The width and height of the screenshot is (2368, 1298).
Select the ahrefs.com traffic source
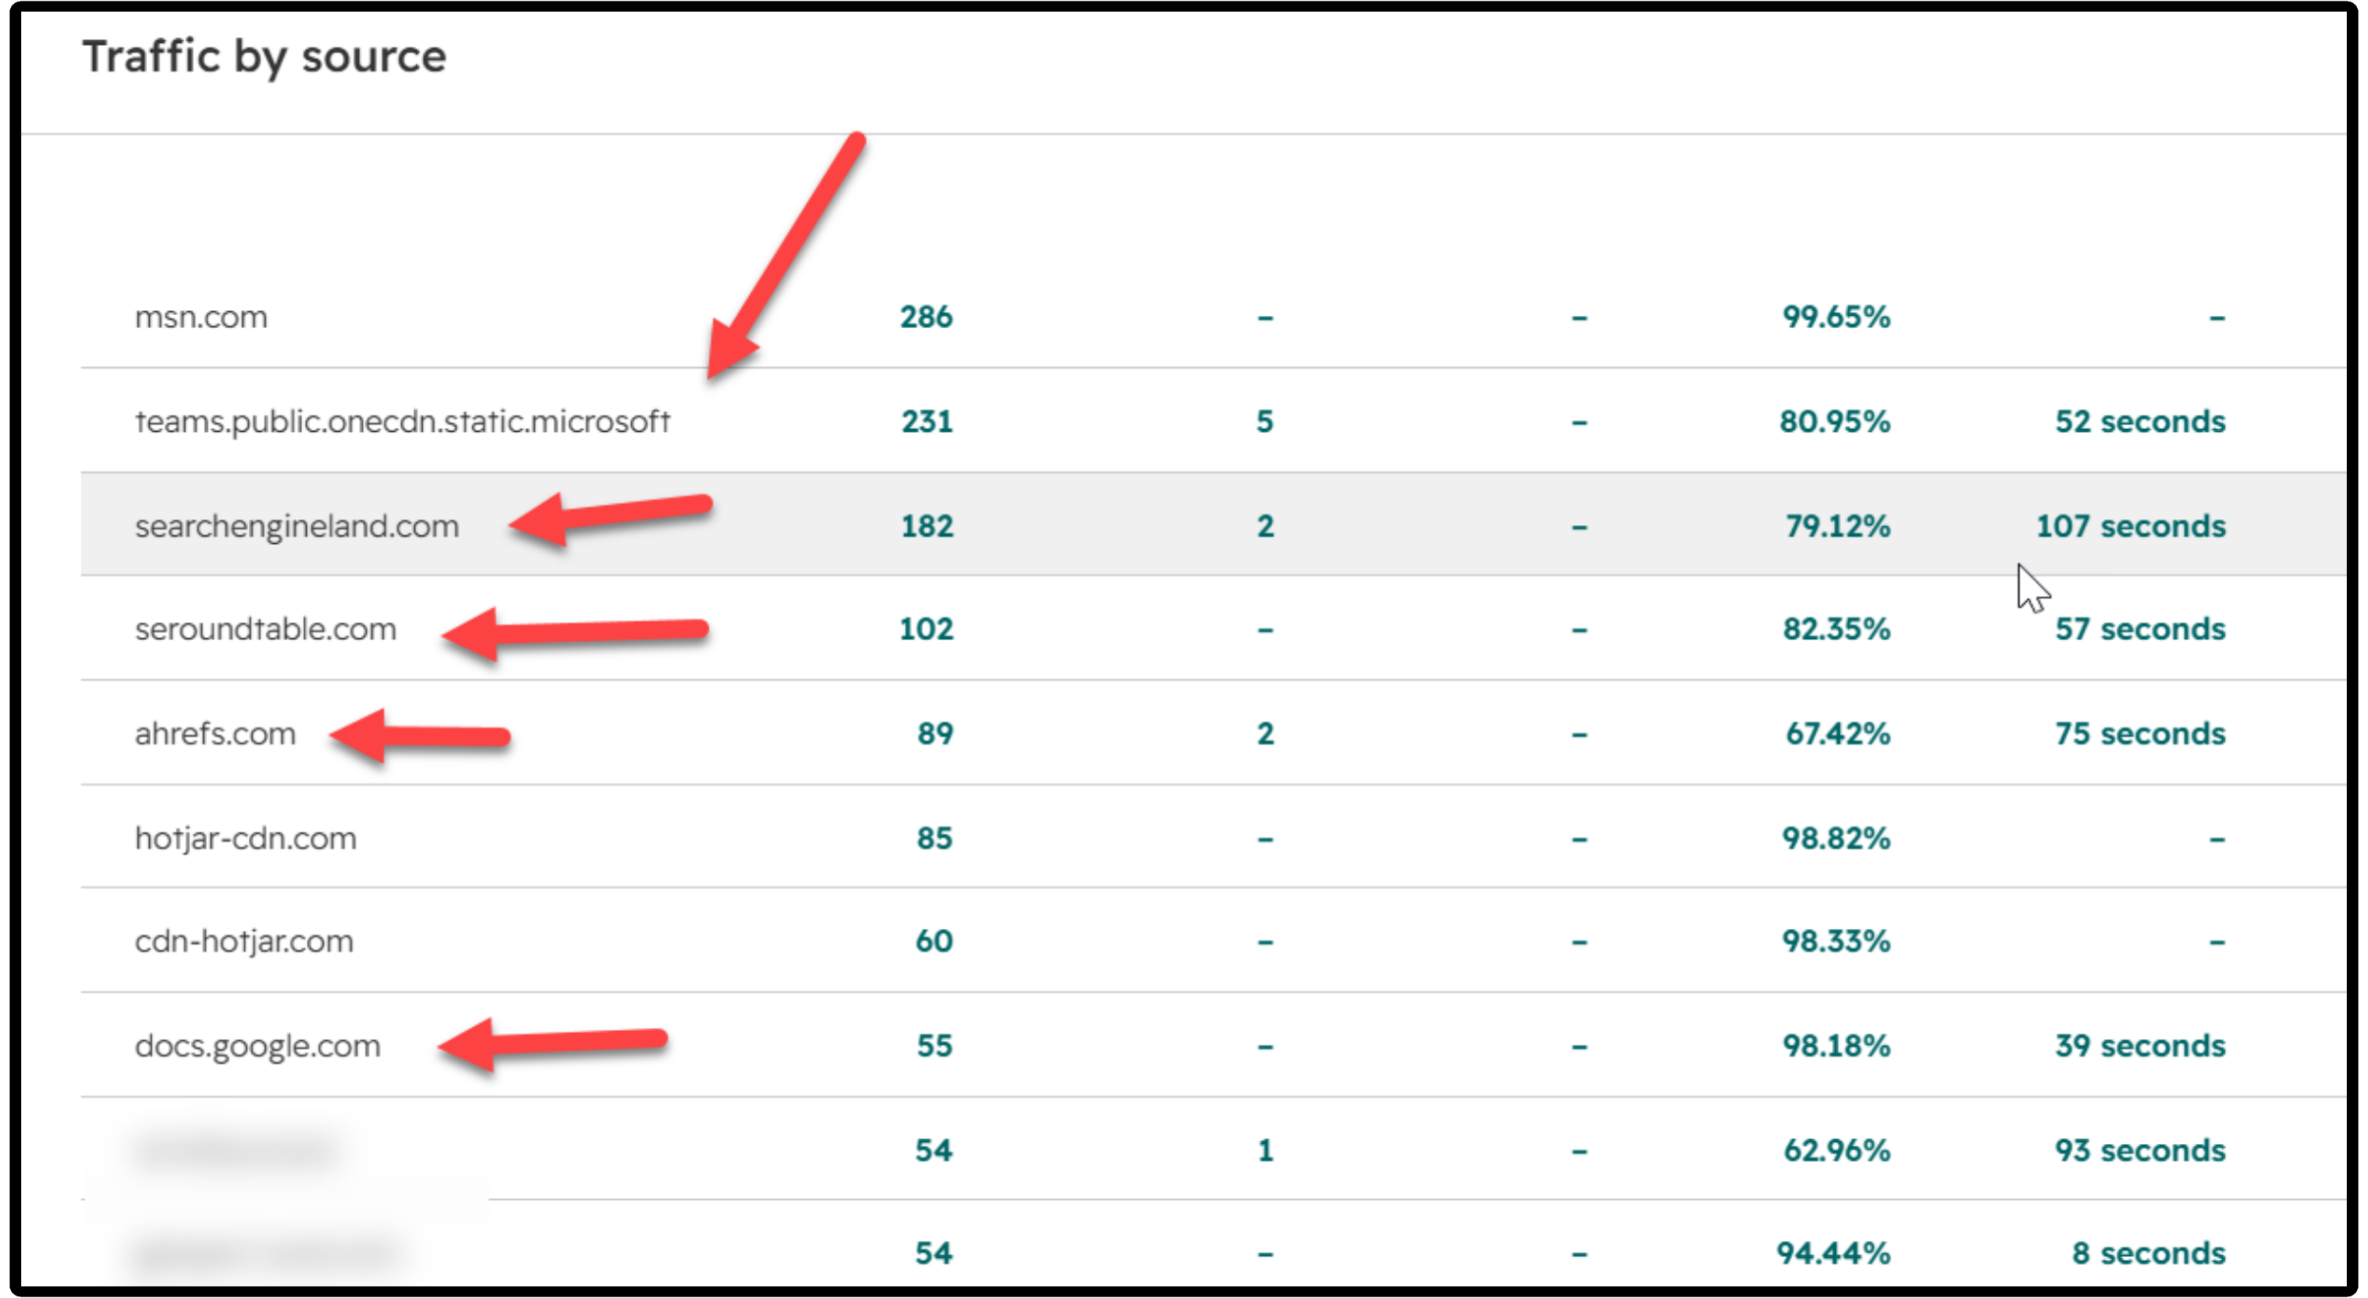(x=215, y=734)
